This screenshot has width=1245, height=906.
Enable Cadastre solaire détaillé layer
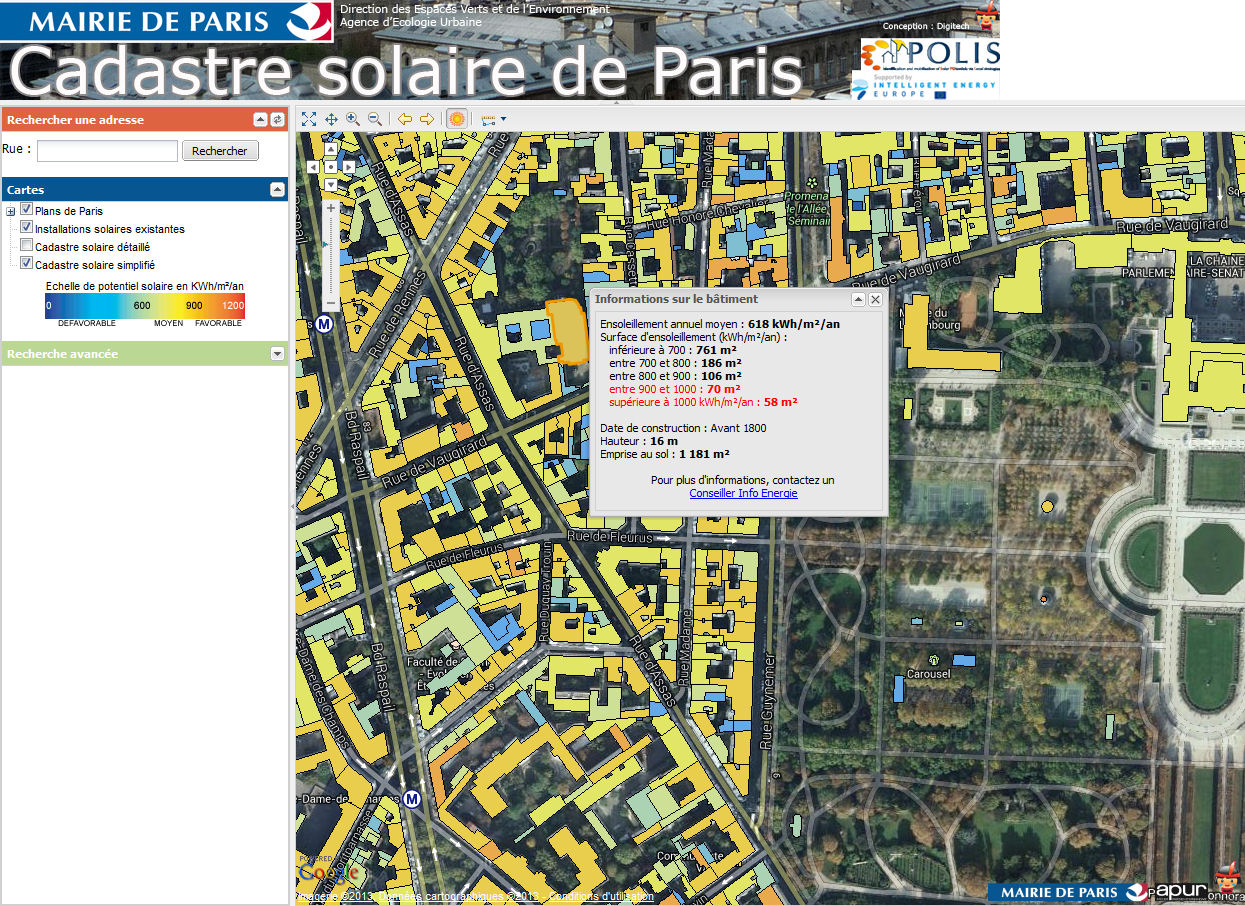[27, 246]
